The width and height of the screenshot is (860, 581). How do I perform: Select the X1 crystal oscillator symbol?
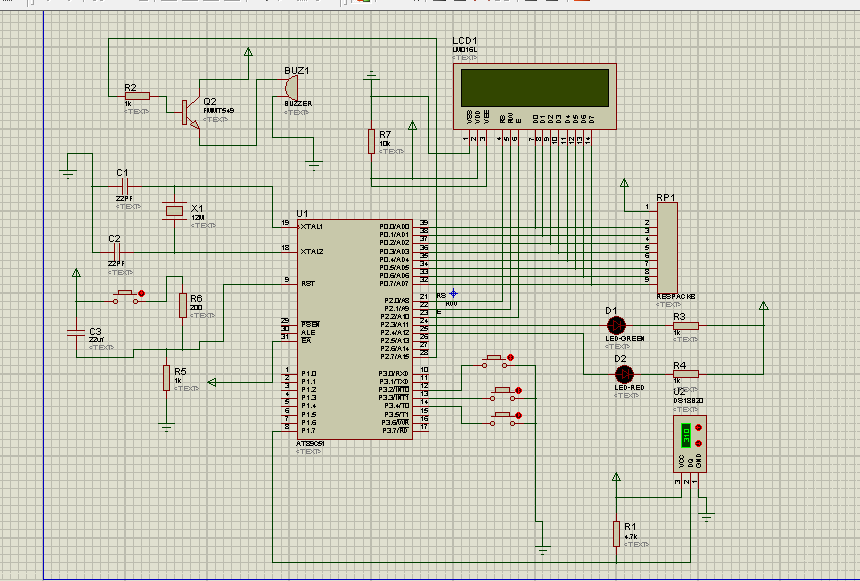[174, 211]
